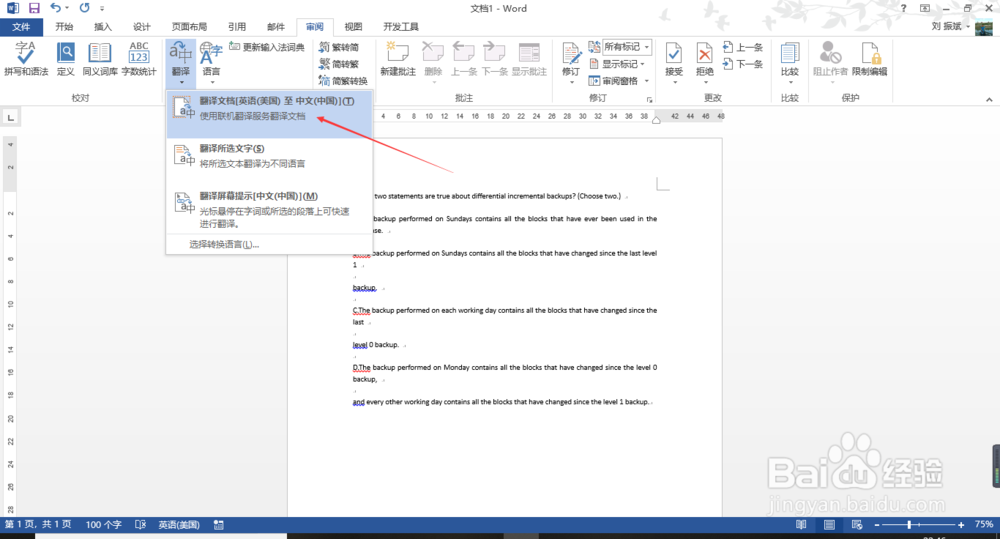Convert Simplified to Traditional Chinese
This screenshot has height=539, width=1000.
click(x=339, y=64)
